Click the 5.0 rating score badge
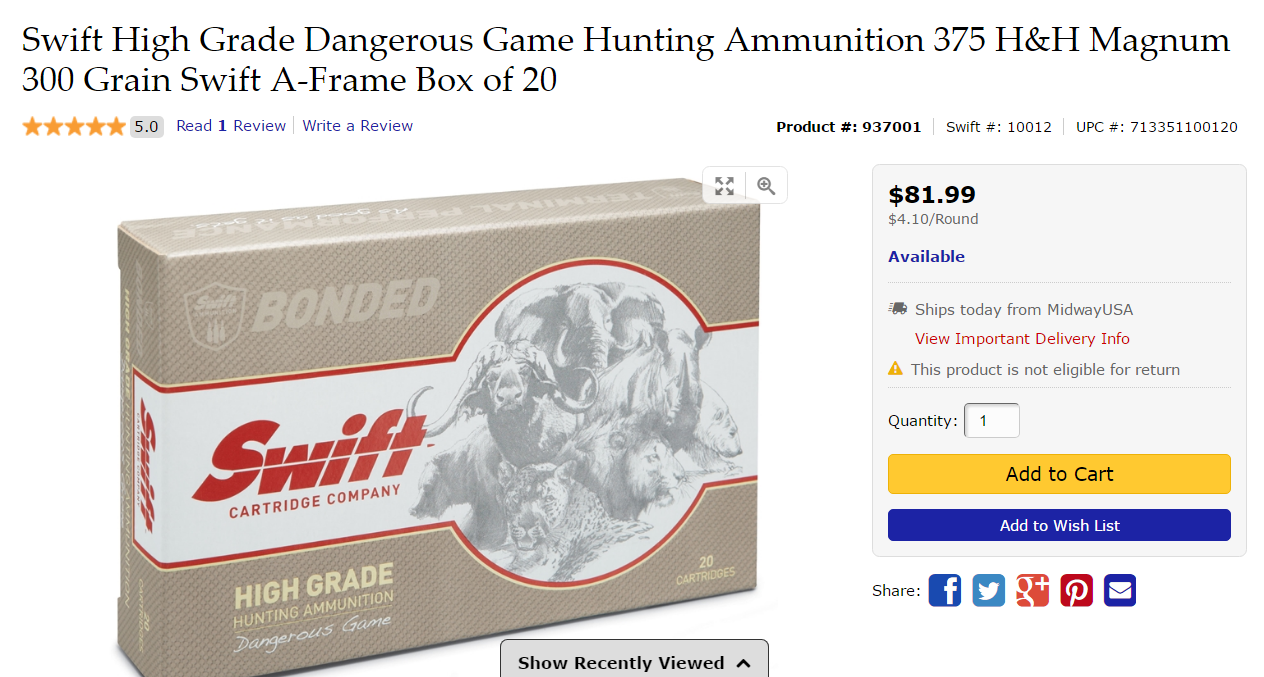Screen dimensions: 1264x677 click(147, 126)
